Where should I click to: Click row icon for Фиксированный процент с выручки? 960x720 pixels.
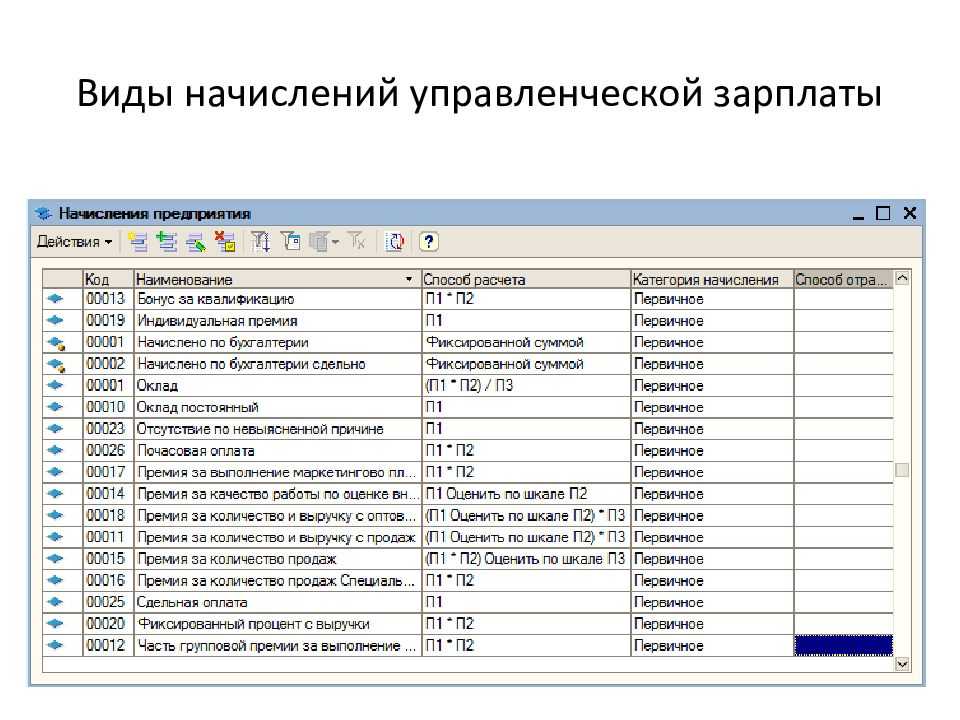(x=56, y=624)
